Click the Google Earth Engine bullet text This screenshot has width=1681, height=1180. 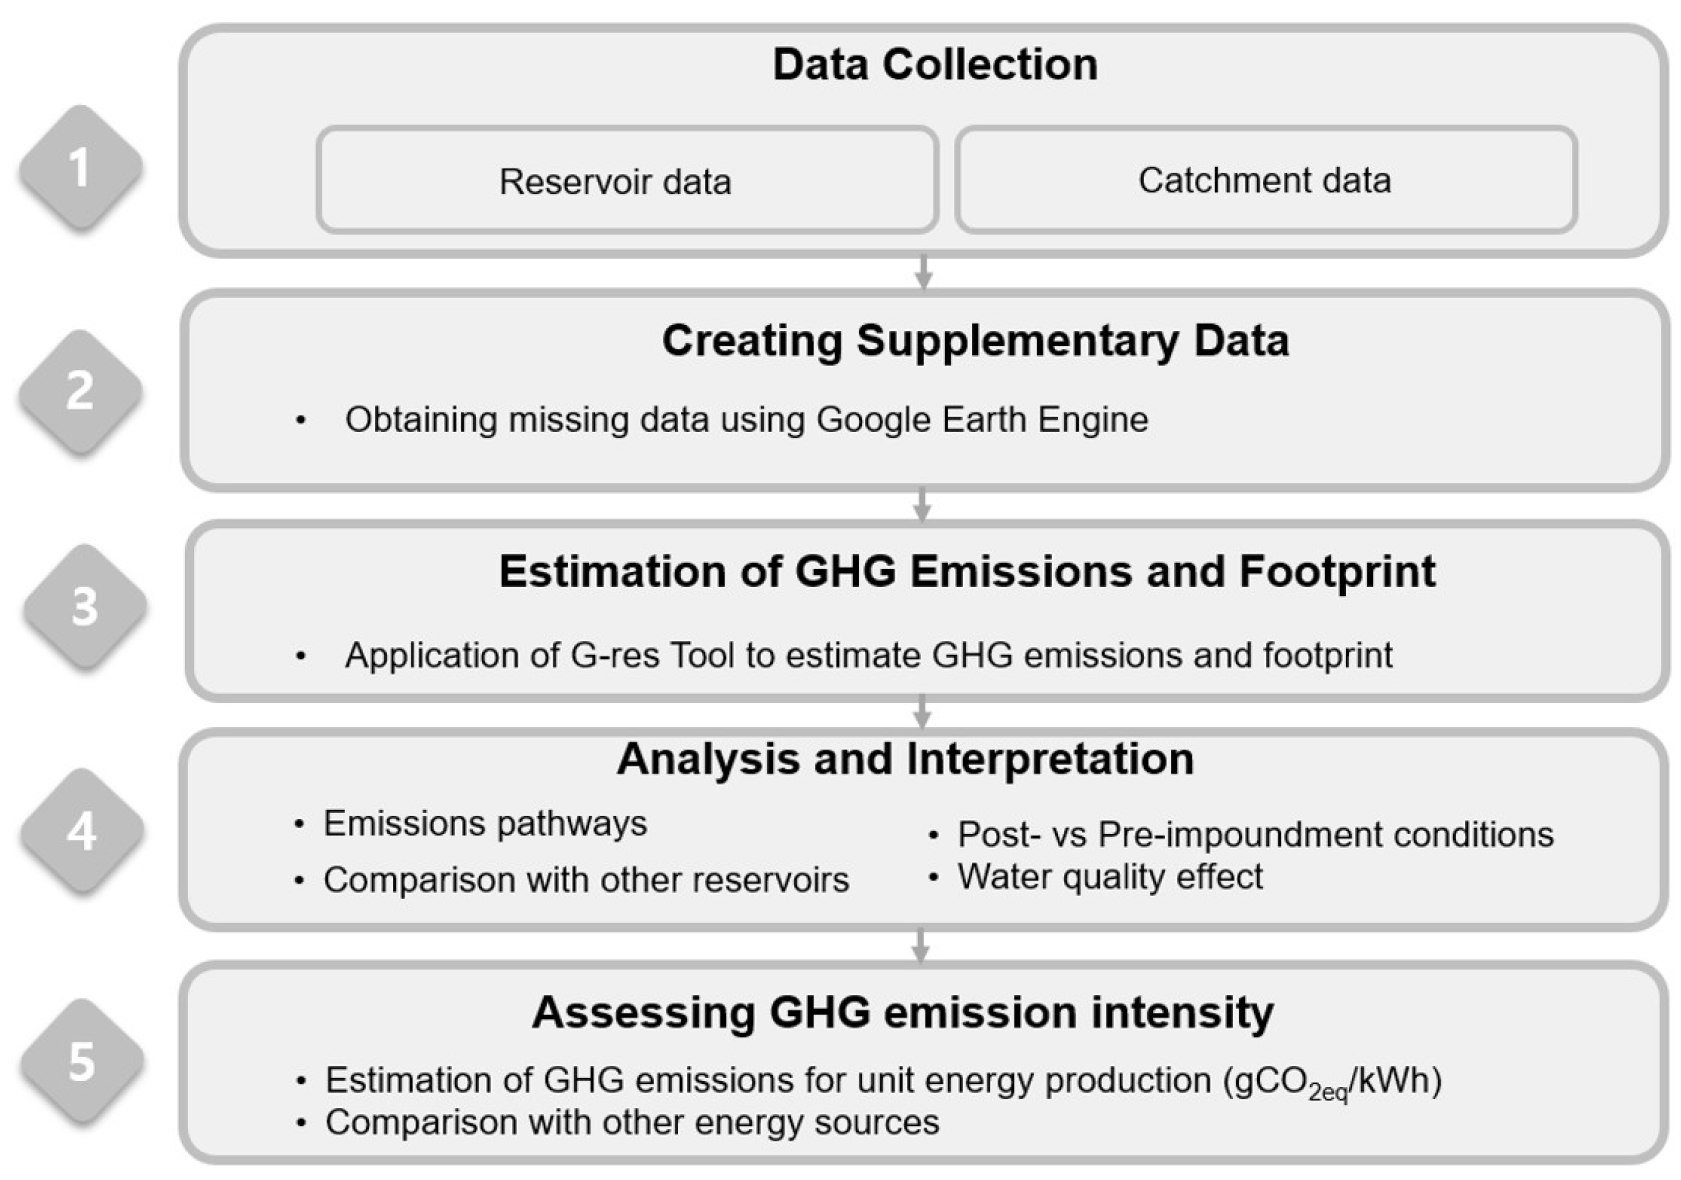(746, 419)
